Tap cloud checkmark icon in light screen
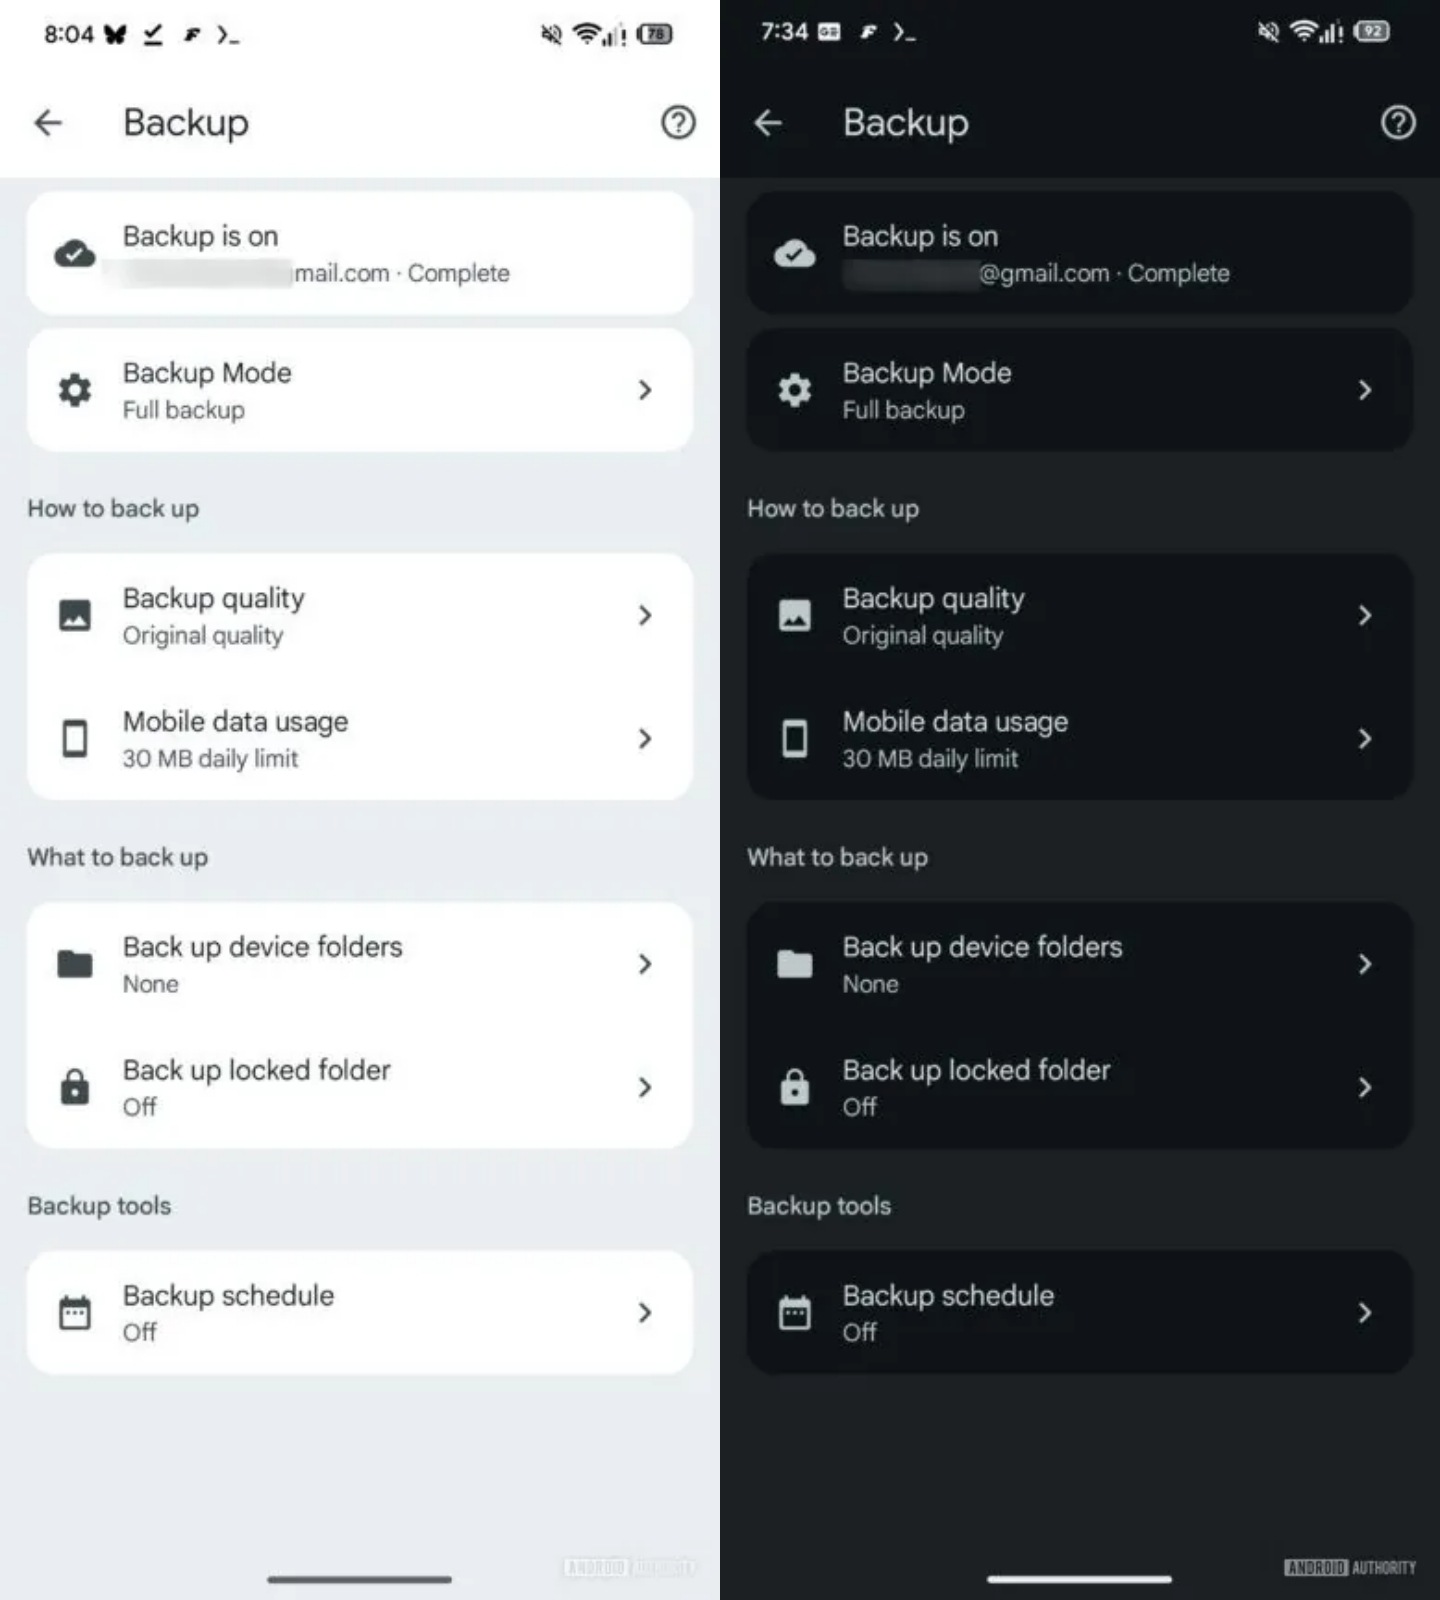Screen dimensions: 1440x1600 coord(75,254)
